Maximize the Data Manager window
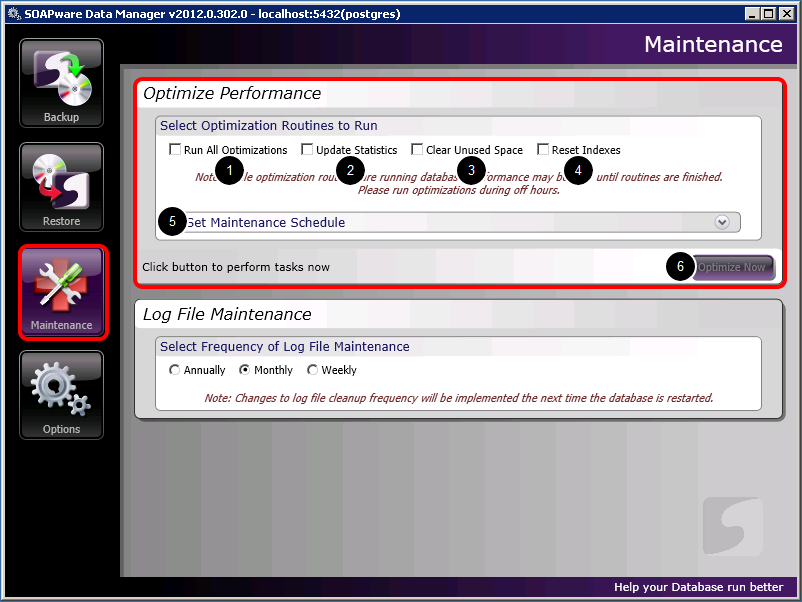Image resolution: width=802 pixels, height=602 pixels. 768,14
